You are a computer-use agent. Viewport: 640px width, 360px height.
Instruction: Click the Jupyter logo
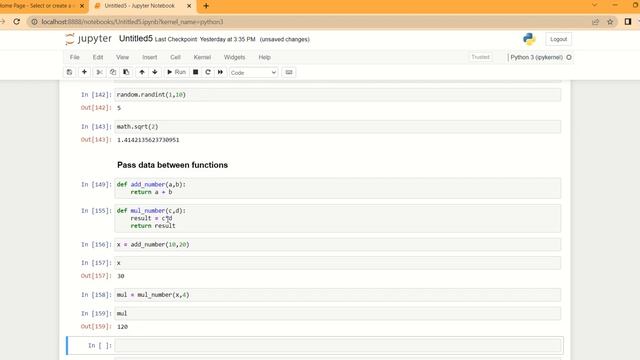point(88,39)
